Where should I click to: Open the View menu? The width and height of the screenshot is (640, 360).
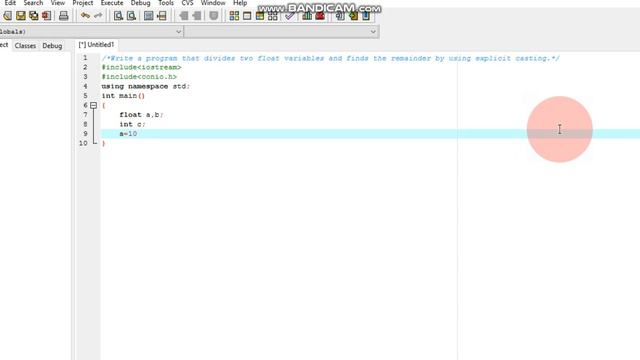coord(58,3)
